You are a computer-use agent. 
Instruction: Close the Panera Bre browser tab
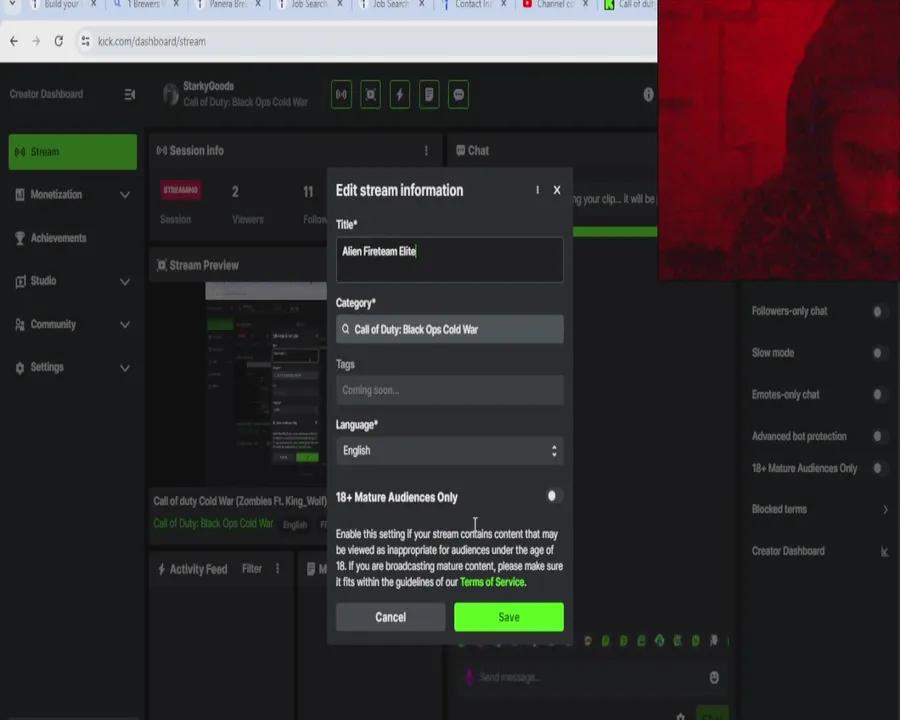[x=258, y=4]
